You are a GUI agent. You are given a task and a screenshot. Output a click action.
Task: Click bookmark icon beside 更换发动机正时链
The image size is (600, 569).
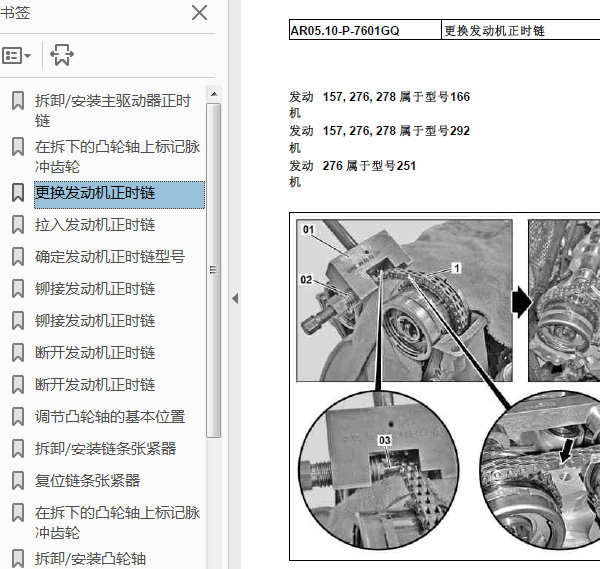(x=18, y=192)
